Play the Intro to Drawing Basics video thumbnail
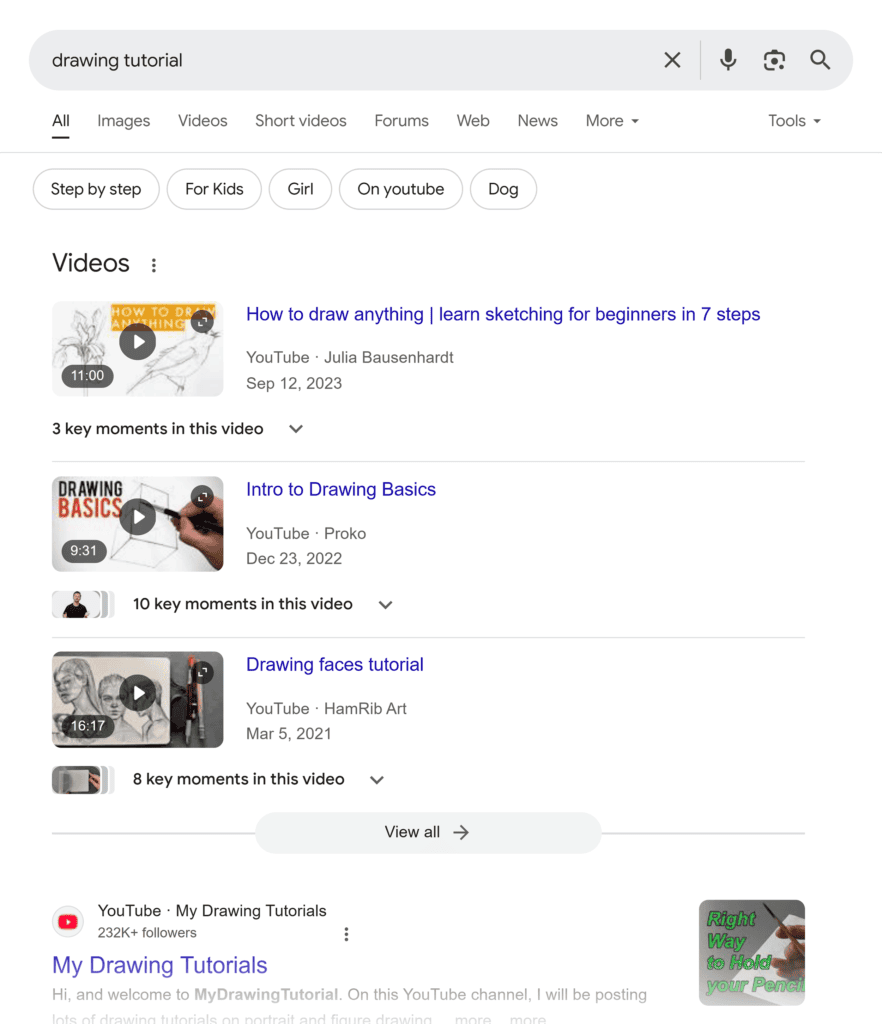This screenshot has width=882, height=1024. click(137, 516)
